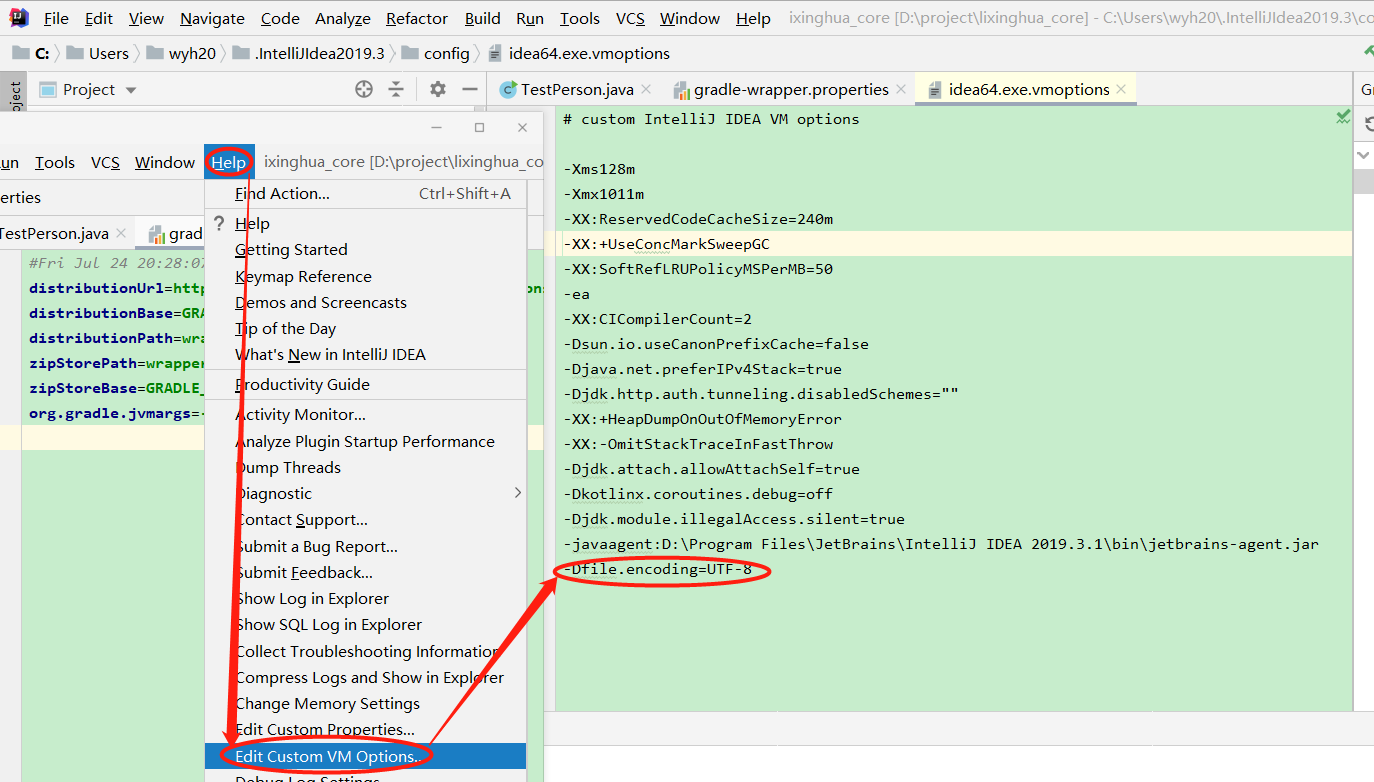
Task: Open What's New in IntelliJ IDEA
Action: 365,354
